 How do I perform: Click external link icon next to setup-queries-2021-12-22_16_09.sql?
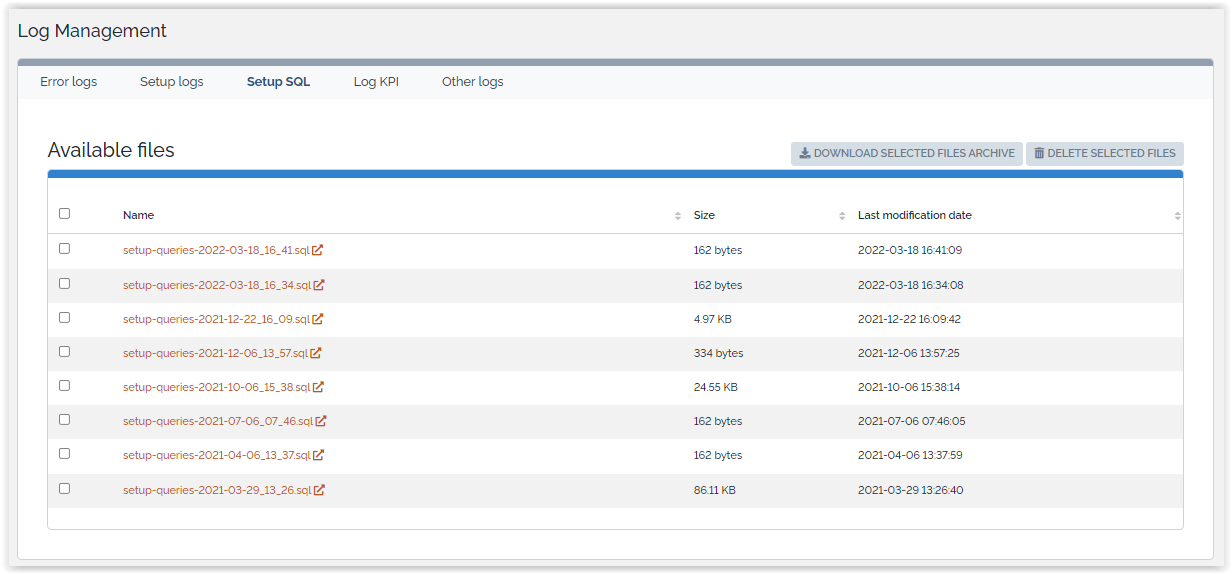pyautogui.click(x=318, y=319)
